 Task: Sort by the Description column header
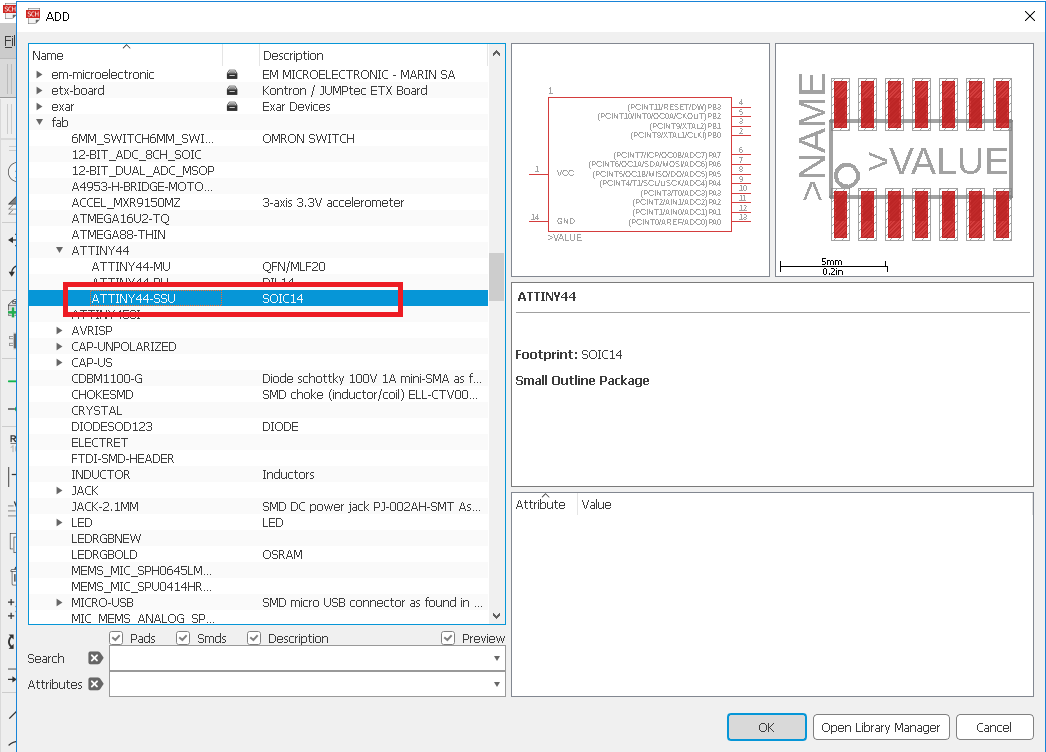(x=374, y=55)
